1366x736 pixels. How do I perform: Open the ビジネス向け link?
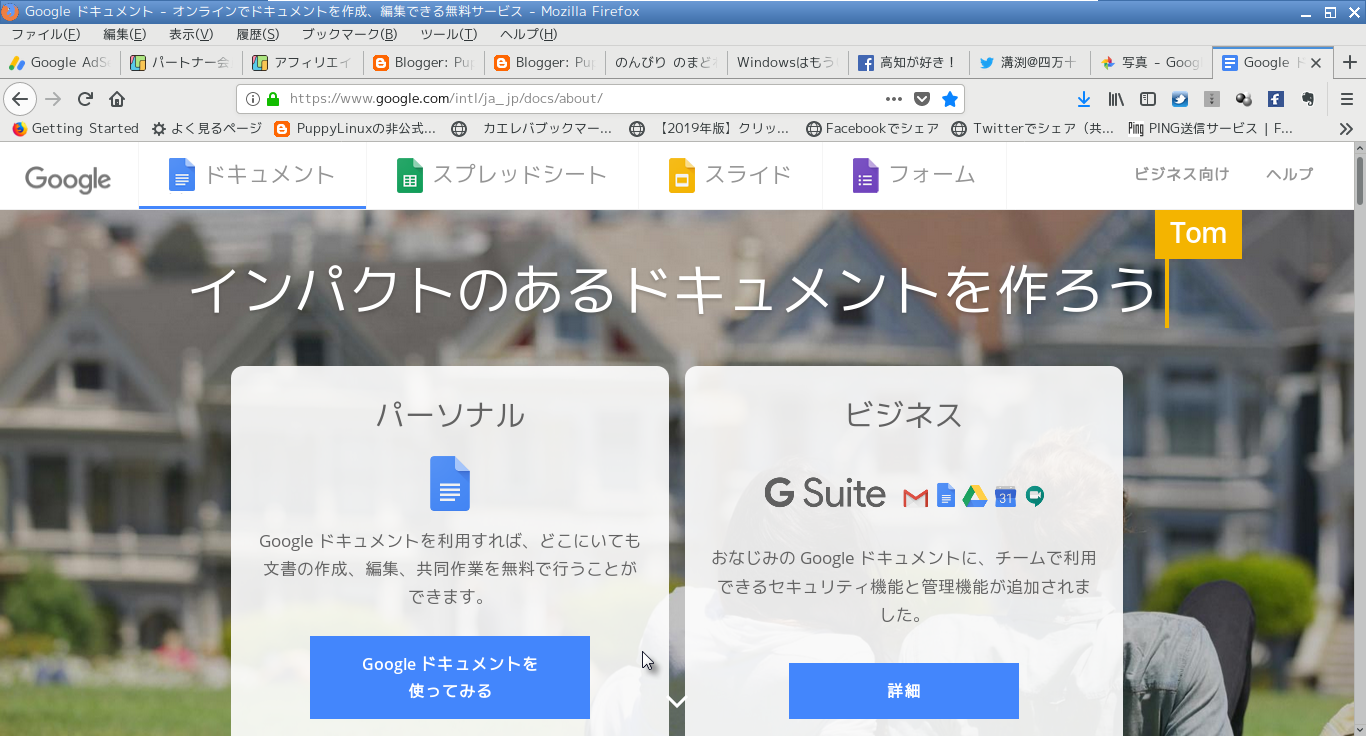[x=1181, y=174]
